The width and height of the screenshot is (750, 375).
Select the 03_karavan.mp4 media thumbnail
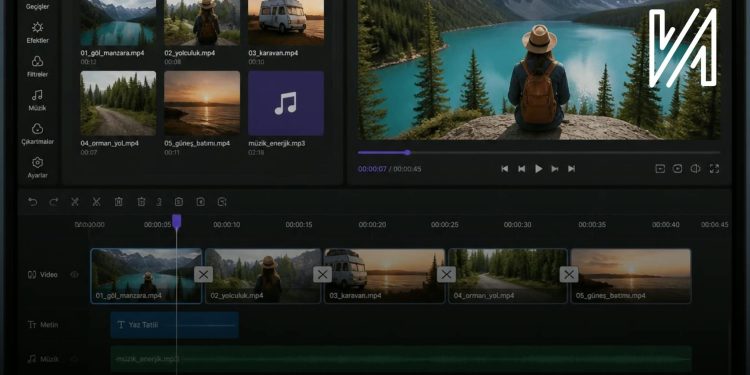click(286, 23)
